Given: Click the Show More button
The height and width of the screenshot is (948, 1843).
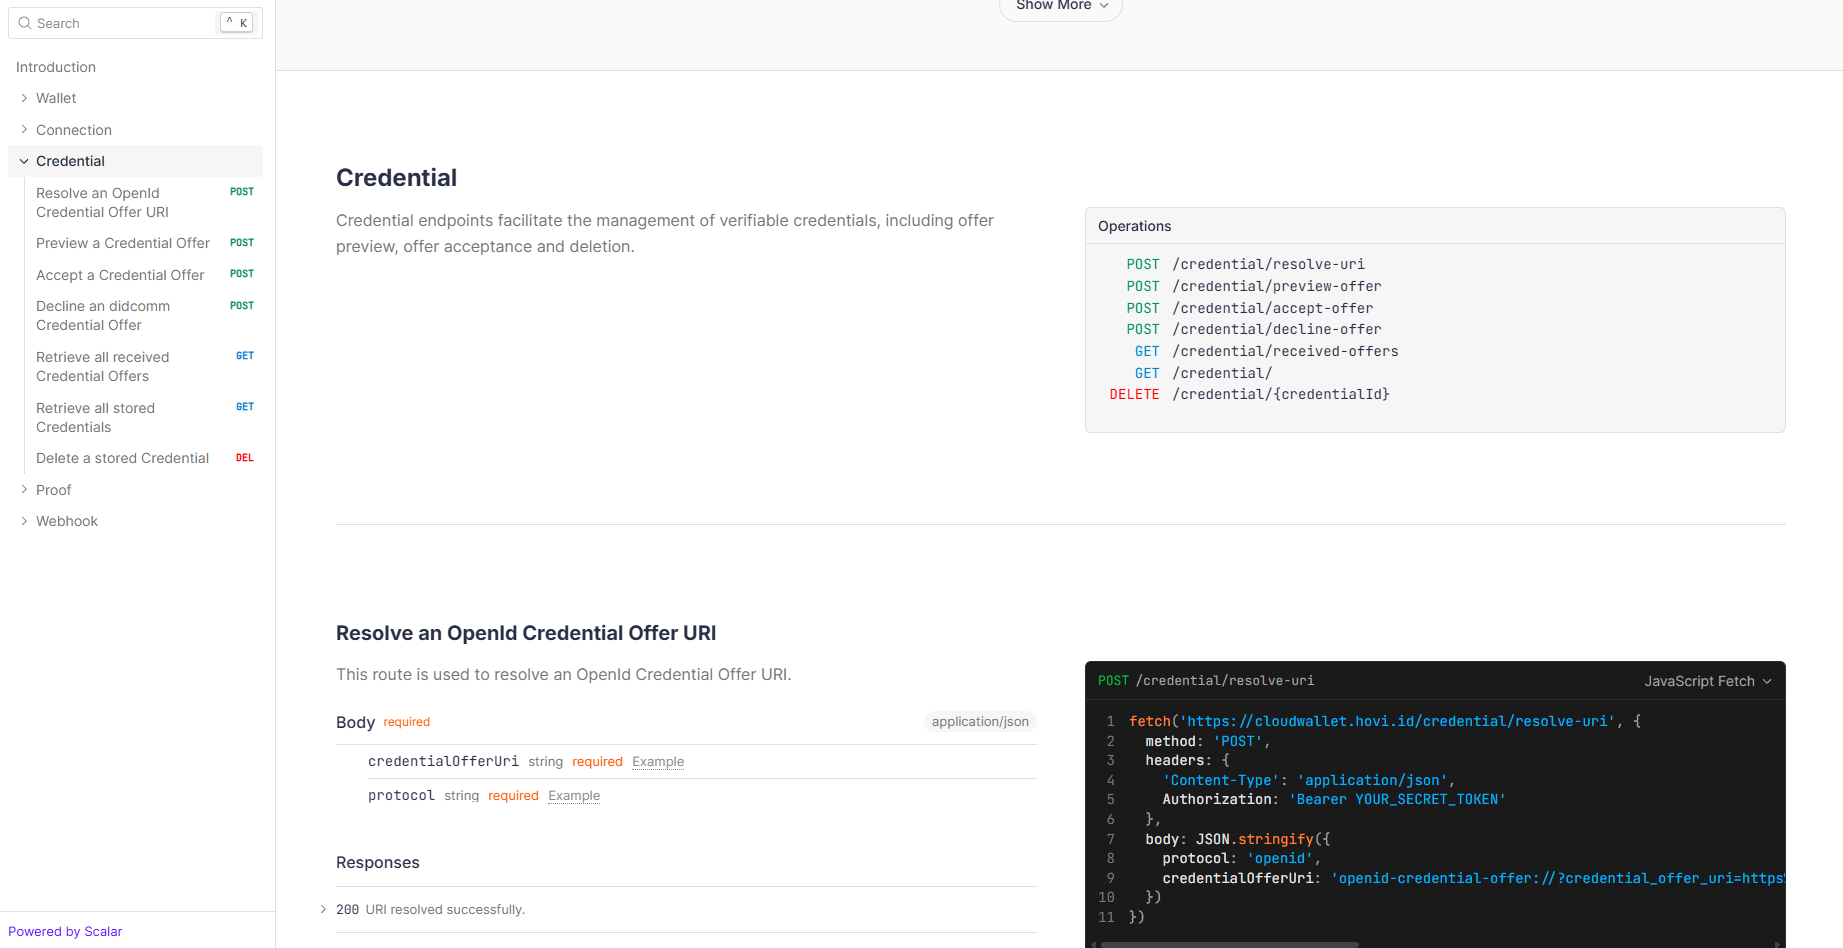Looking at the screenshot, I should click(1060, 6).
